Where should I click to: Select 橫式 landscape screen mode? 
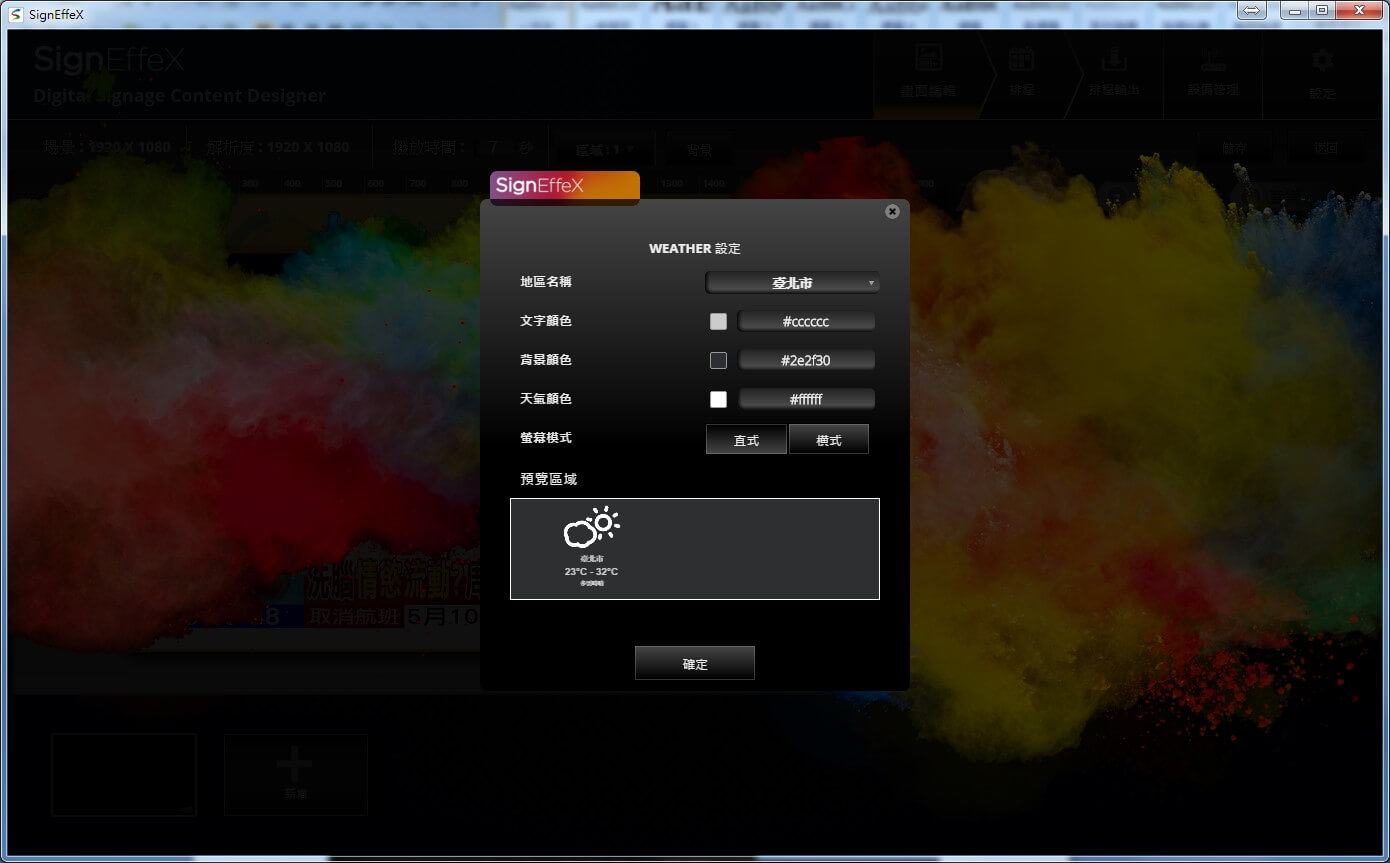828,440
